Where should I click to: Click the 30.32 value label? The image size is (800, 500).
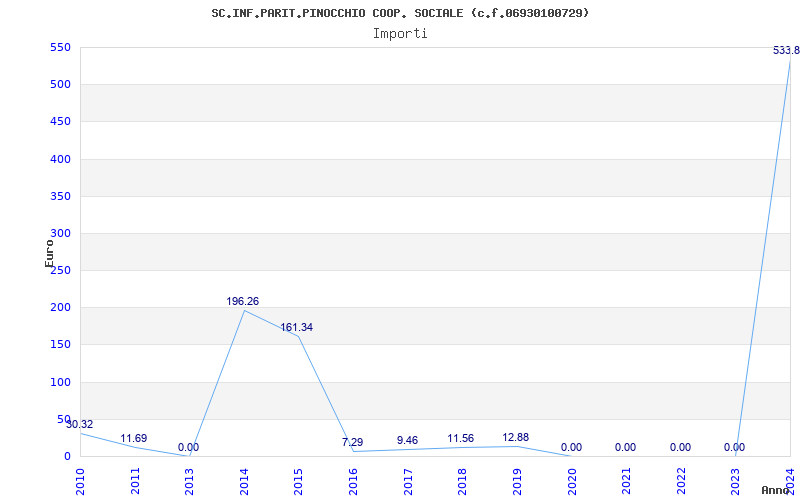point(80,424)
